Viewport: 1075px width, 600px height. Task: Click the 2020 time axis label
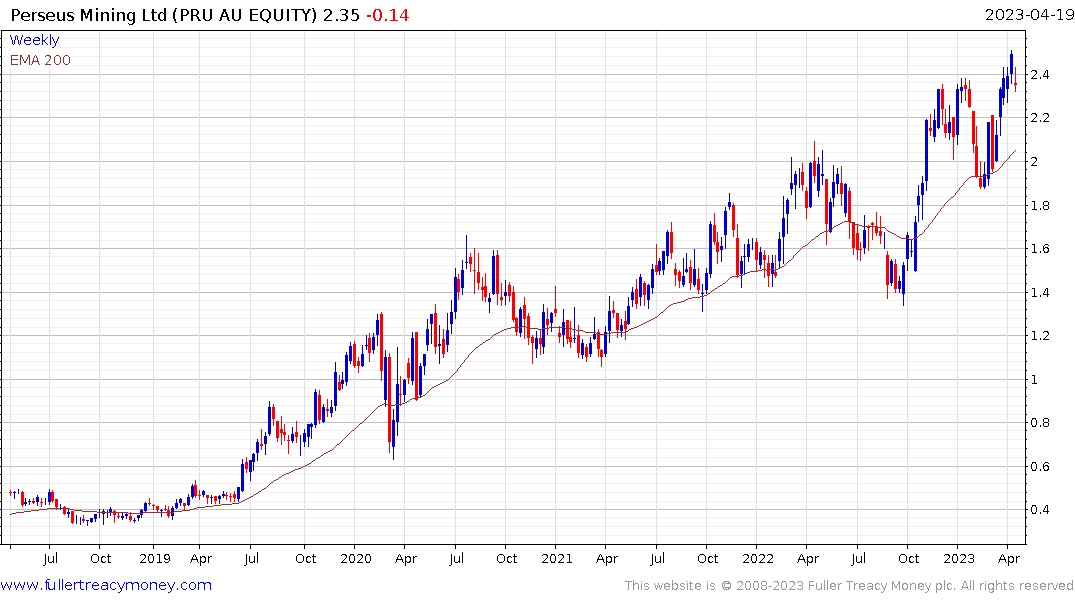[x=356, y=558]
